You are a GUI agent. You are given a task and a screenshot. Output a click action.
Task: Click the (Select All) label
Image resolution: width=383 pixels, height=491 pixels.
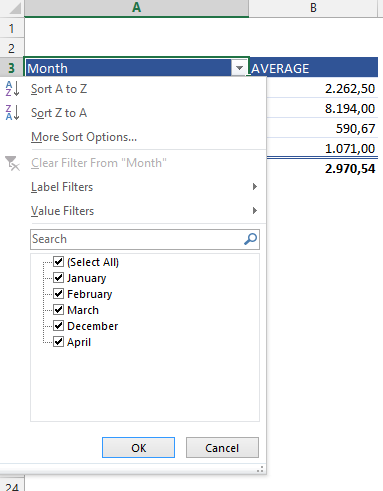tap(93, 262)
